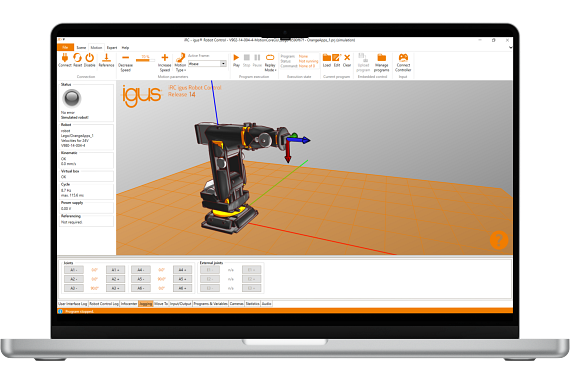Click the 'Simulated robot!' status text

(x=75, y=117)
